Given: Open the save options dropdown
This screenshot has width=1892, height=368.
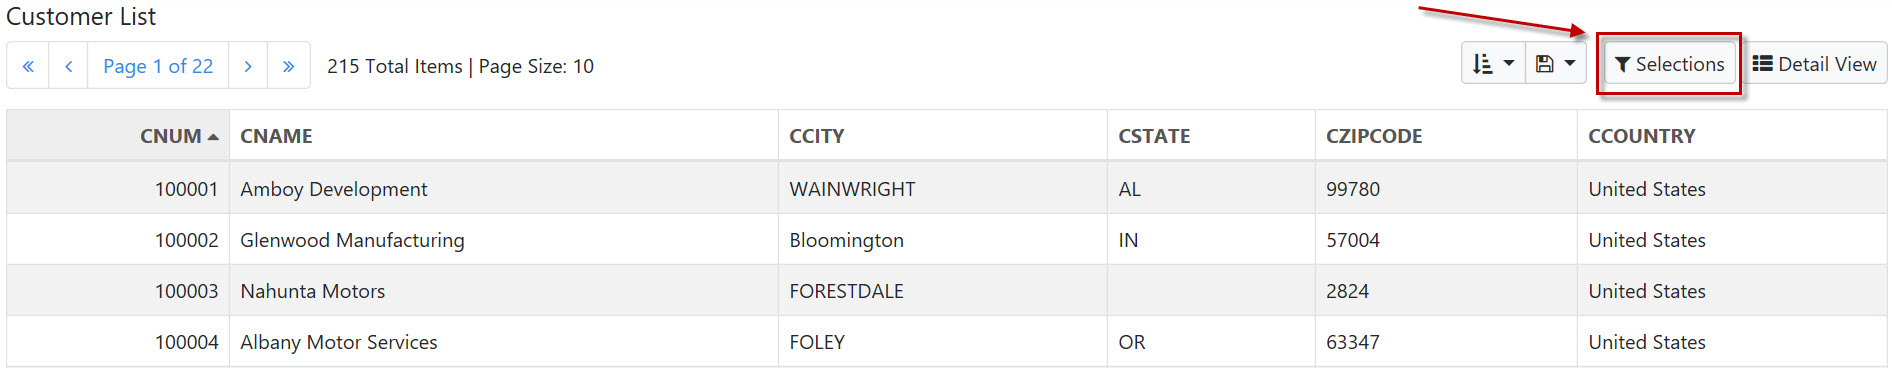Looking at the screenshot, I should click(x=1555, y=64).
